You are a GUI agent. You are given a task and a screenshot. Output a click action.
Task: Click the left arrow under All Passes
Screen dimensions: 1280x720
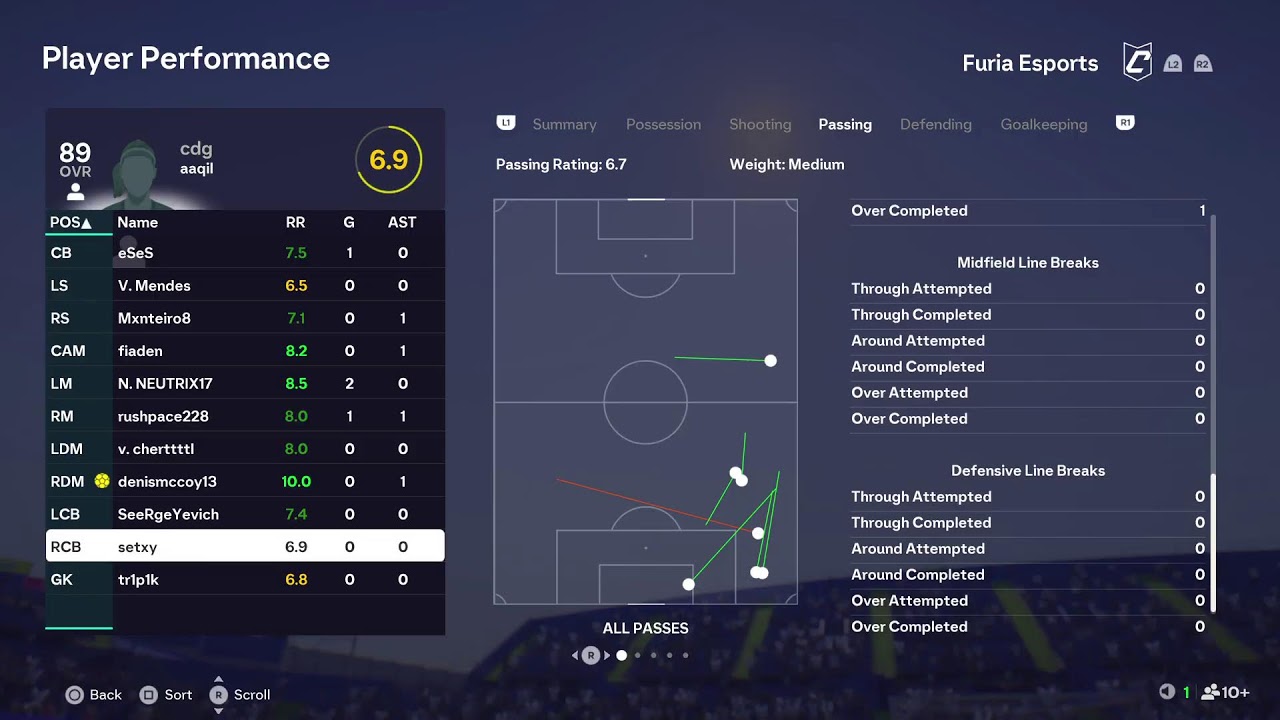click(575, 656)
